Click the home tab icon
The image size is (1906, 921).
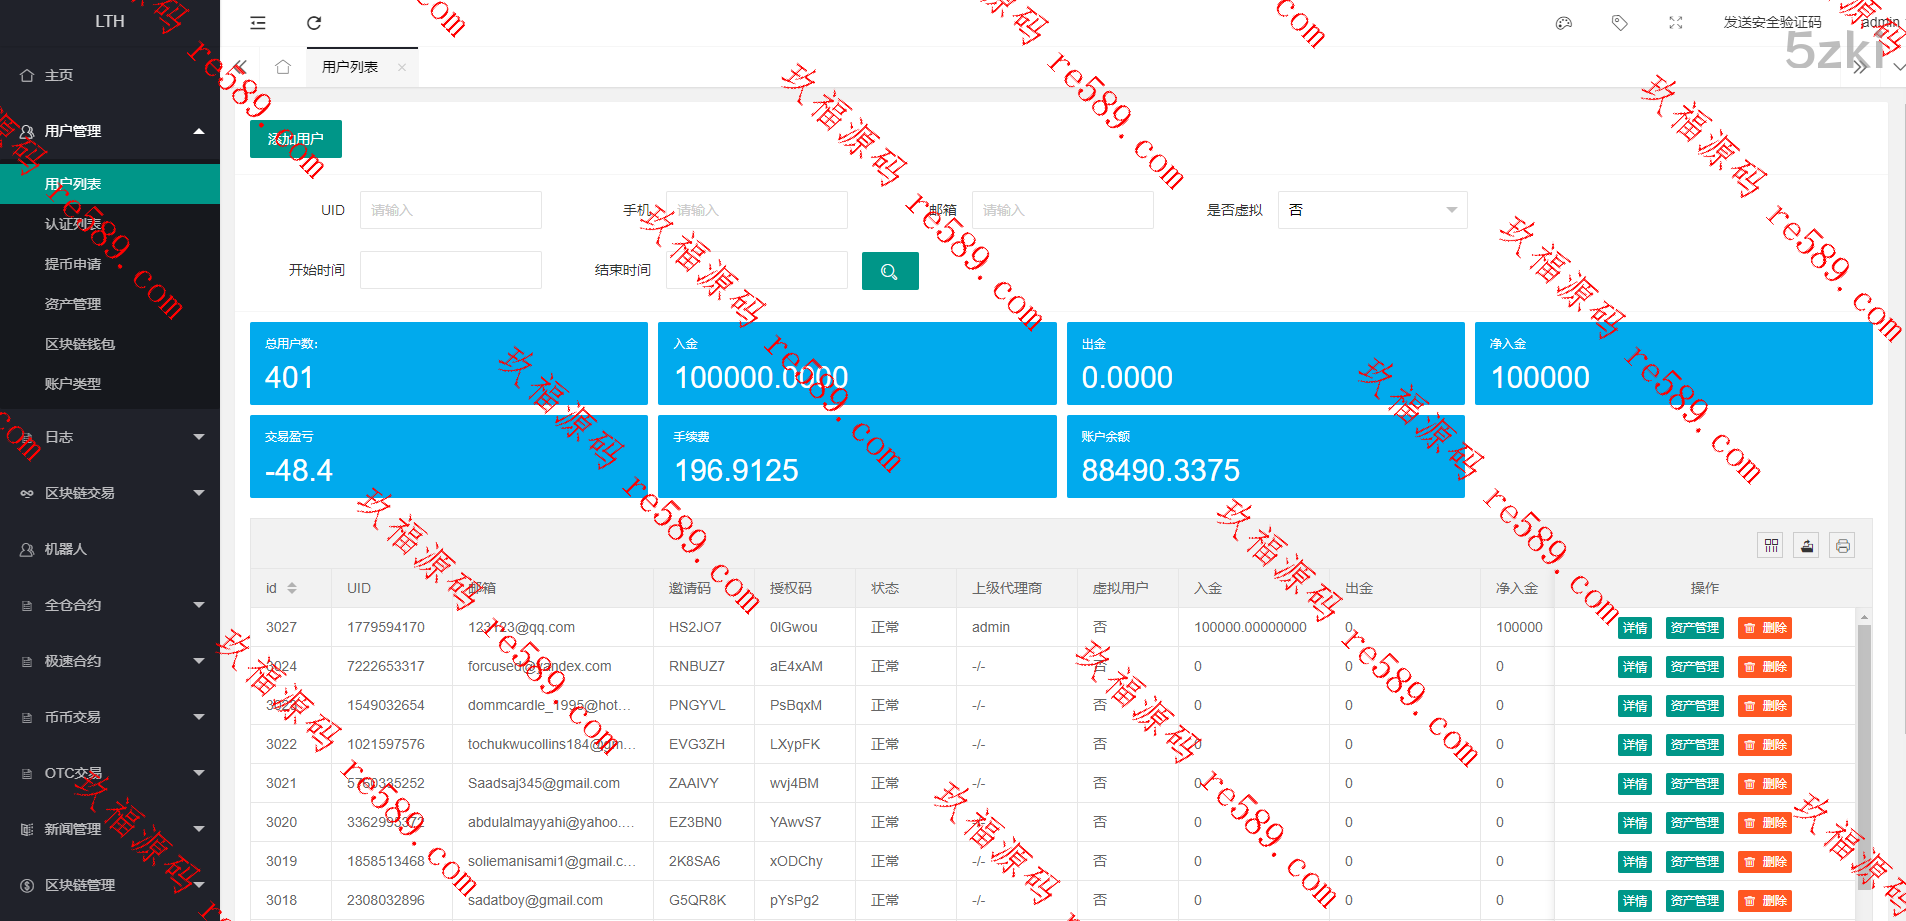pyautogui.click(x=283, y=67)
